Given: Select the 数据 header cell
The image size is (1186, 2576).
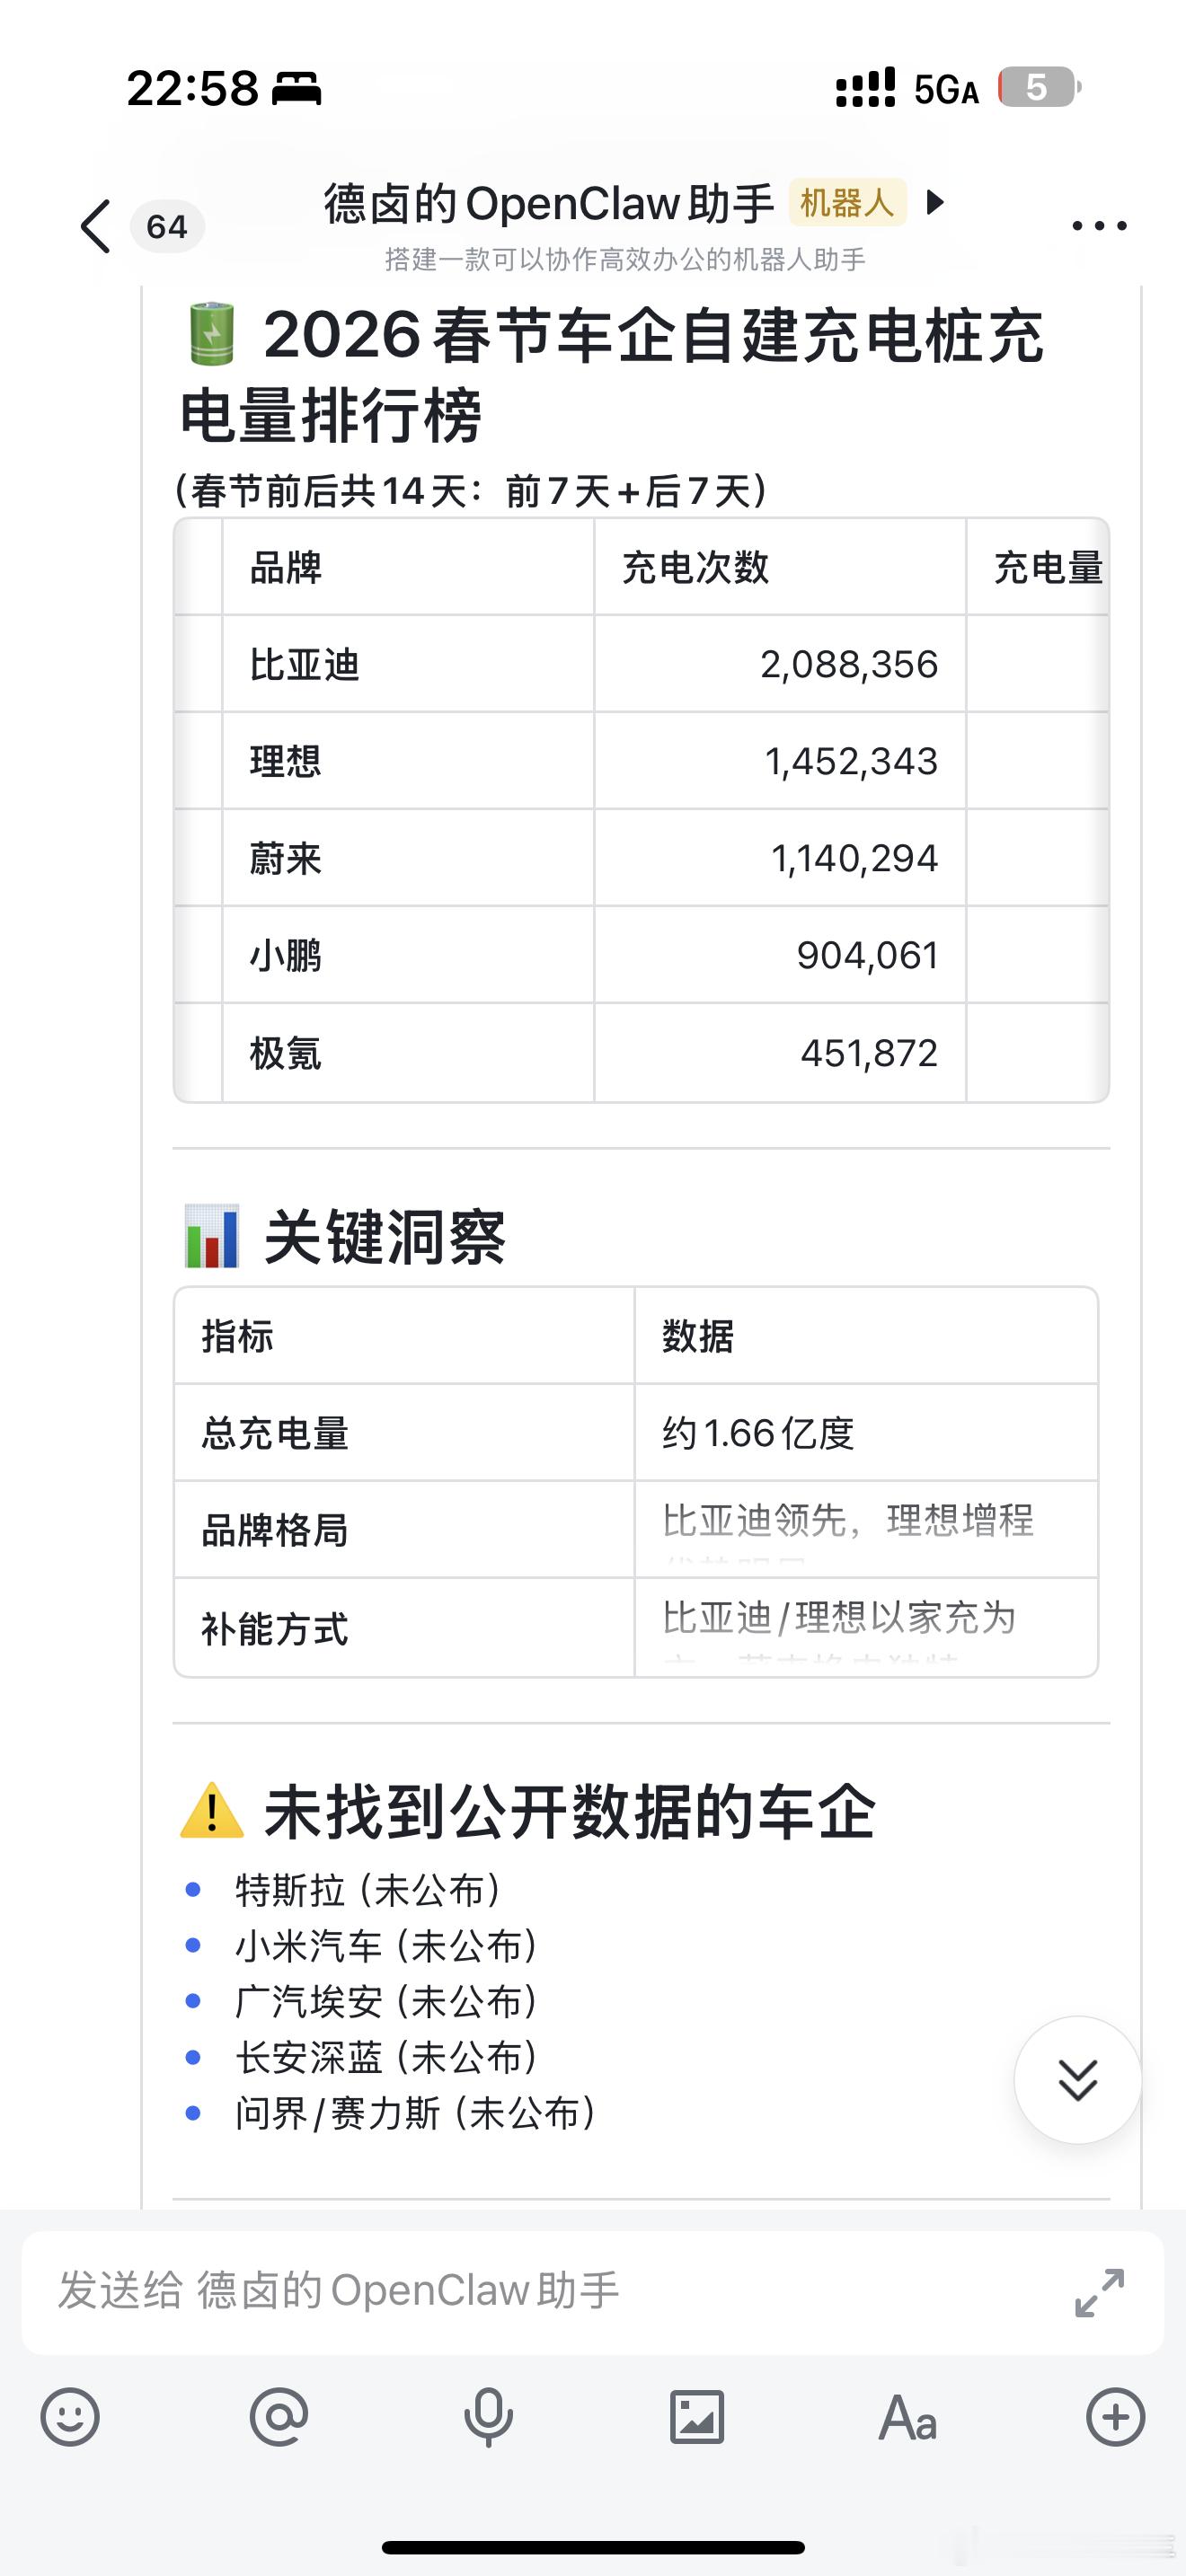Looking at the screenshot, I should pos(866,1336).
